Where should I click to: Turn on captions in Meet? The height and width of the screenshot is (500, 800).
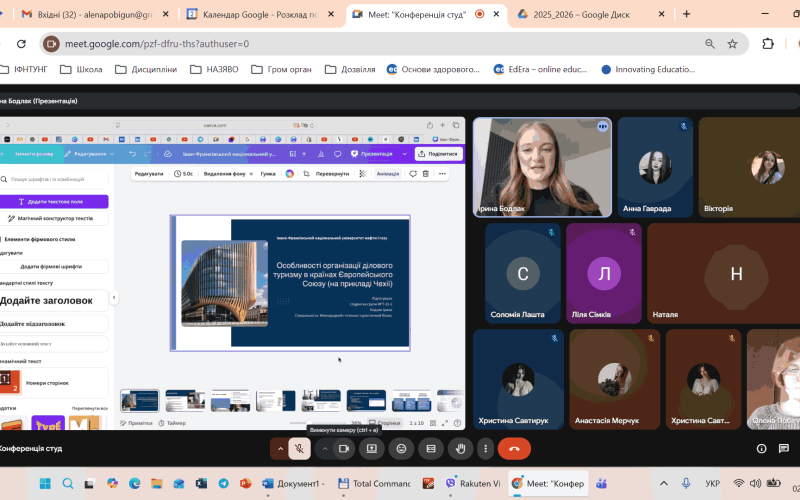coord(430,449)
